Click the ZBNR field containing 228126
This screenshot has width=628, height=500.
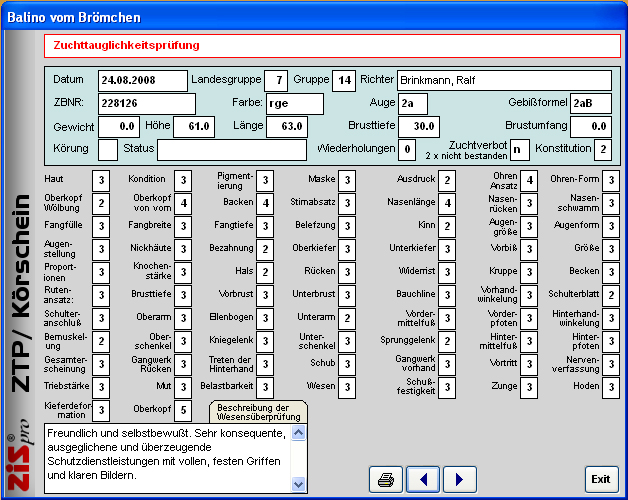click(146, 104)
